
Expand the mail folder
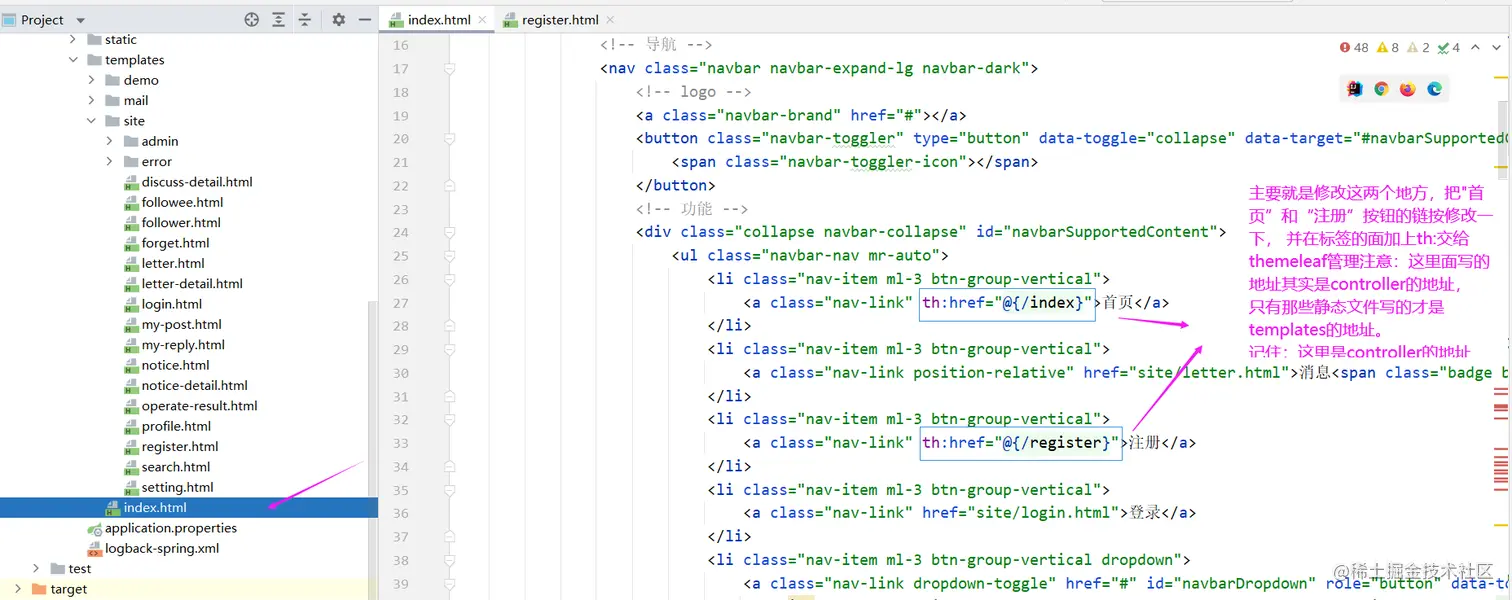tap(91, 100)
